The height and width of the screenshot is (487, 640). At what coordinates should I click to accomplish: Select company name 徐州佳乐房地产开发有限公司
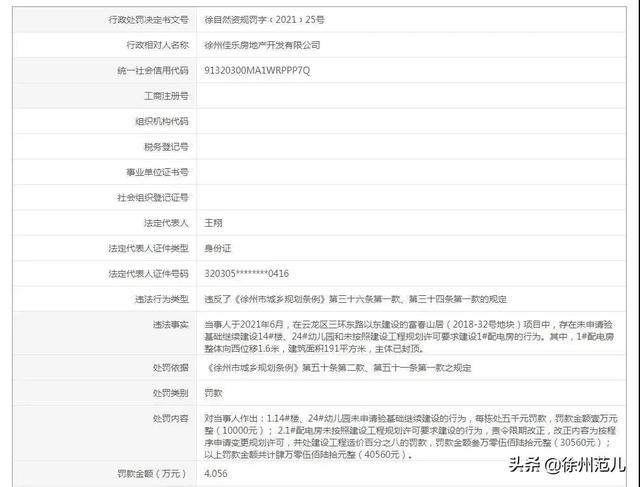click(262, 45)
